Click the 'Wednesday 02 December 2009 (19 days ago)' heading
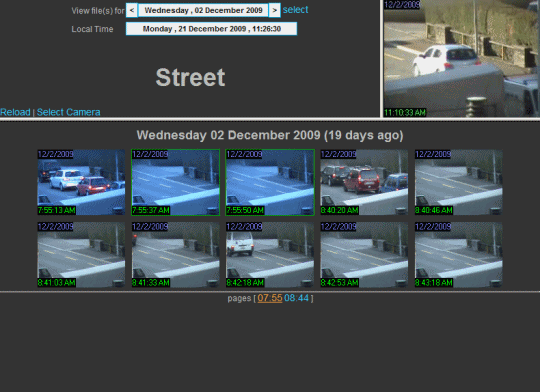The image size is (540, 392). click(x=270, y=135)
